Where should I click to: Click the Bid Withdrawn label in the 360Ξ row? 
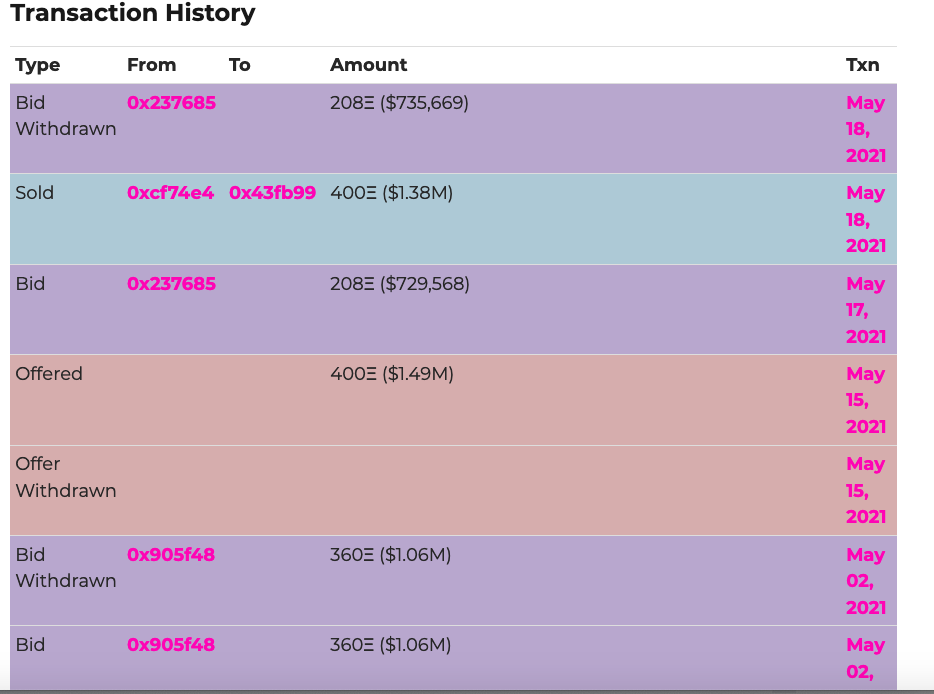66,568
